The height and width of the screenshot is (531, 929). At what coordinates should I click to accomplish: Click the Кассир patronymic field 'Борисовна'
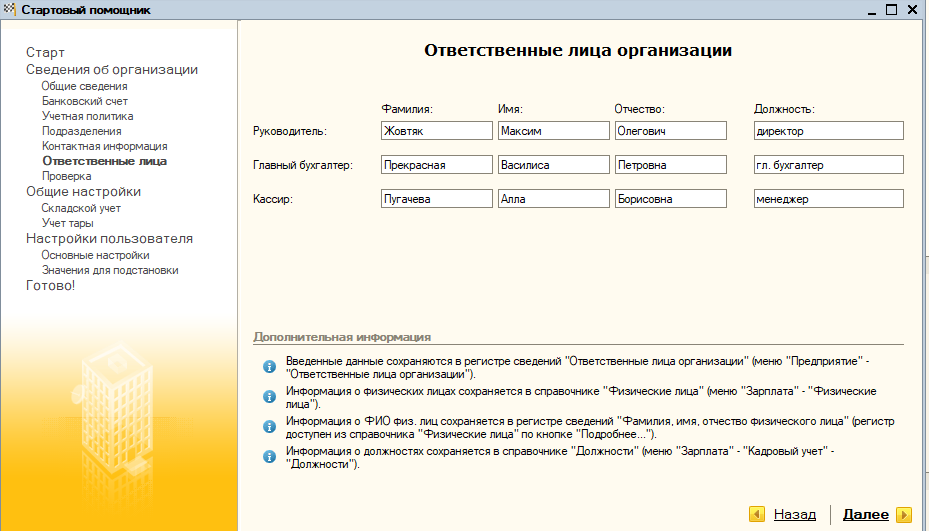[671, 199]
